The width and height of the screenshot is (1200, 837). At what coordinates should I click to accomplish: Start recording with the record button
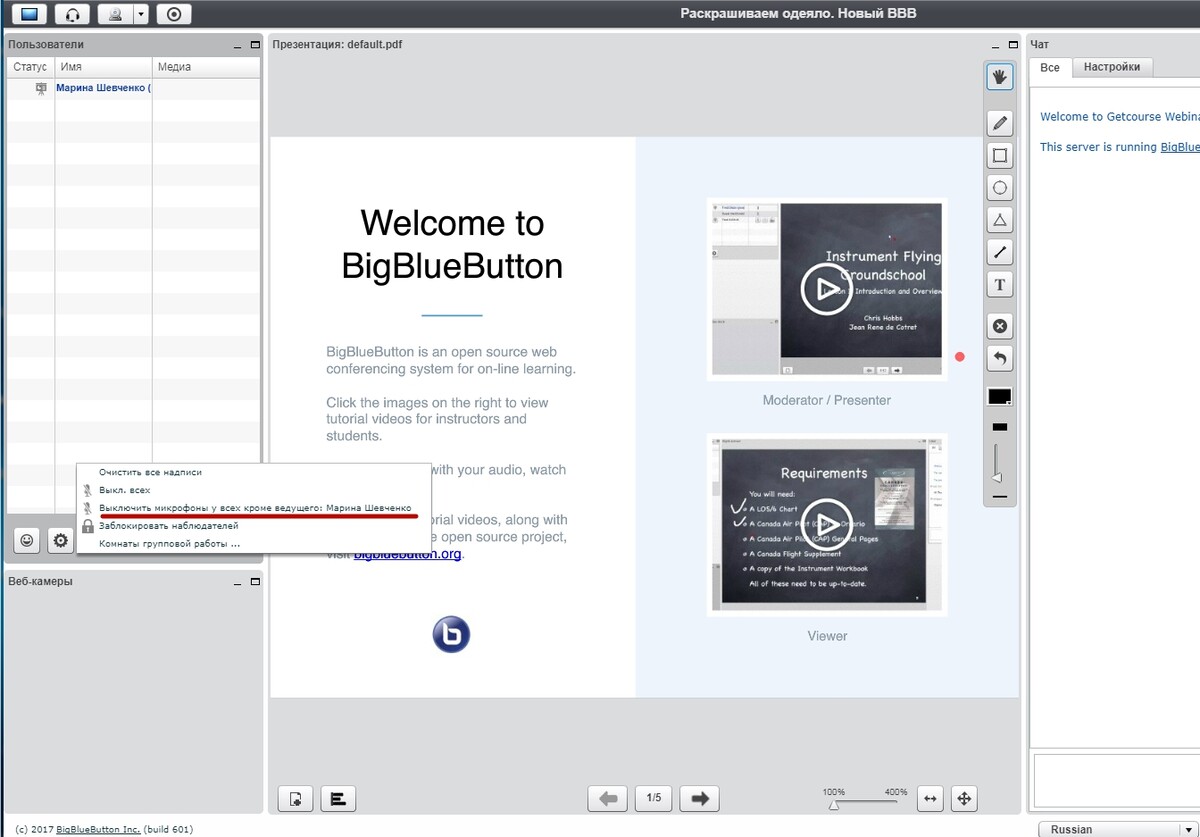(174, 14)
